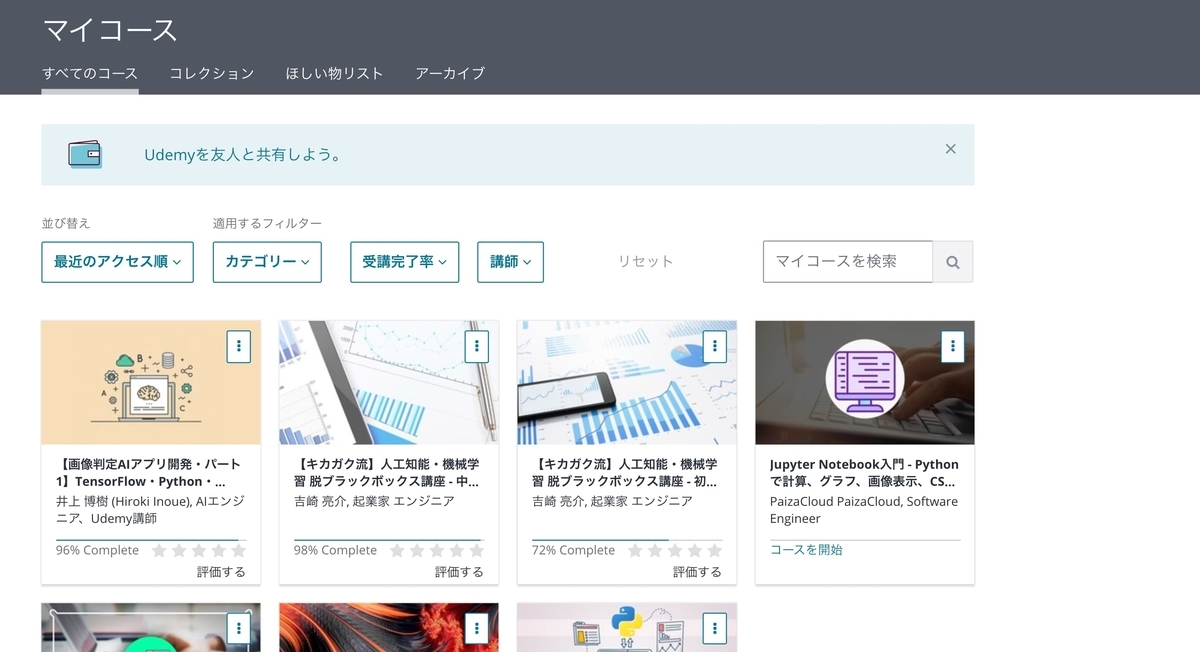
Task: Click the star rating on the 96% Complete card
Action: point(198,550)
